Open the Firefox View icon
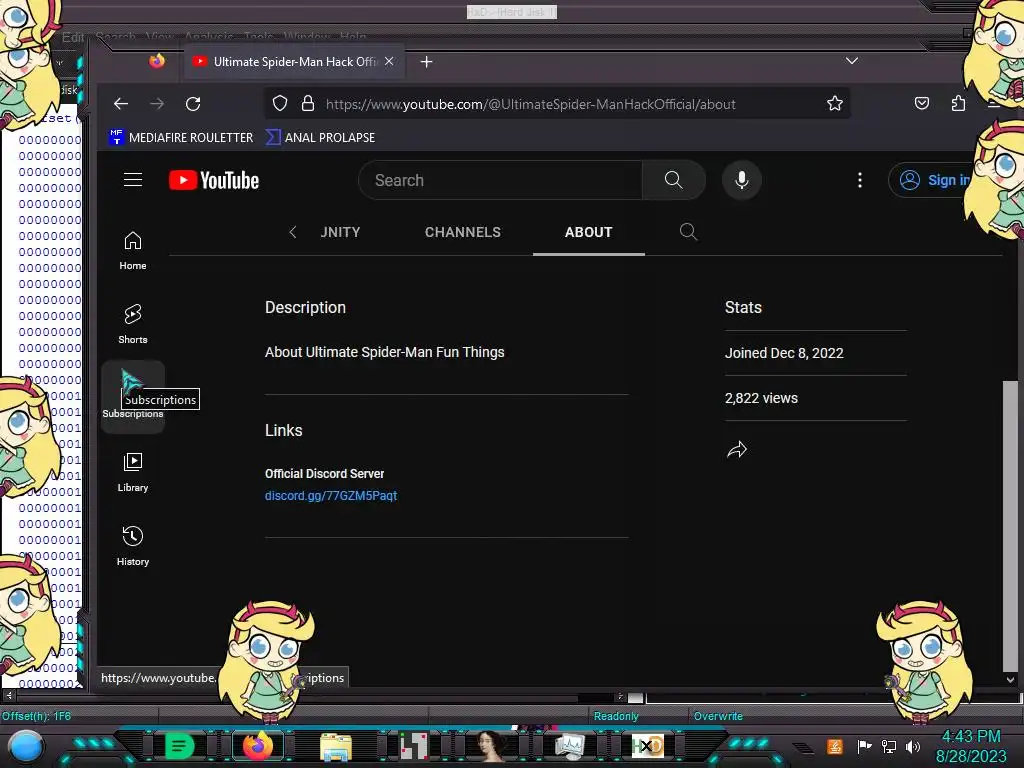The height and width of the screenshot is (768, 1024). [x=157, y=61]
